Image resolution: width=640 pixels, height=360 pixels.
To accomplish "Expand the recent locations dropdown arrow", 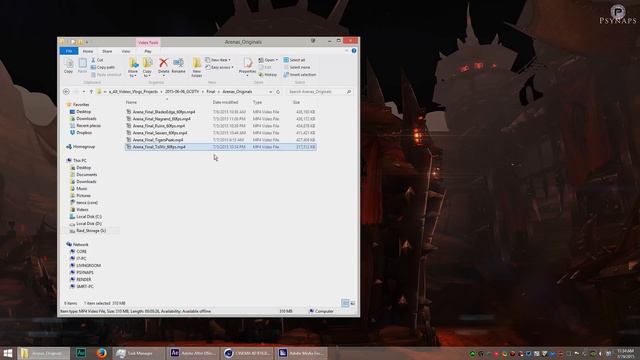I will (x=84, y=92).
